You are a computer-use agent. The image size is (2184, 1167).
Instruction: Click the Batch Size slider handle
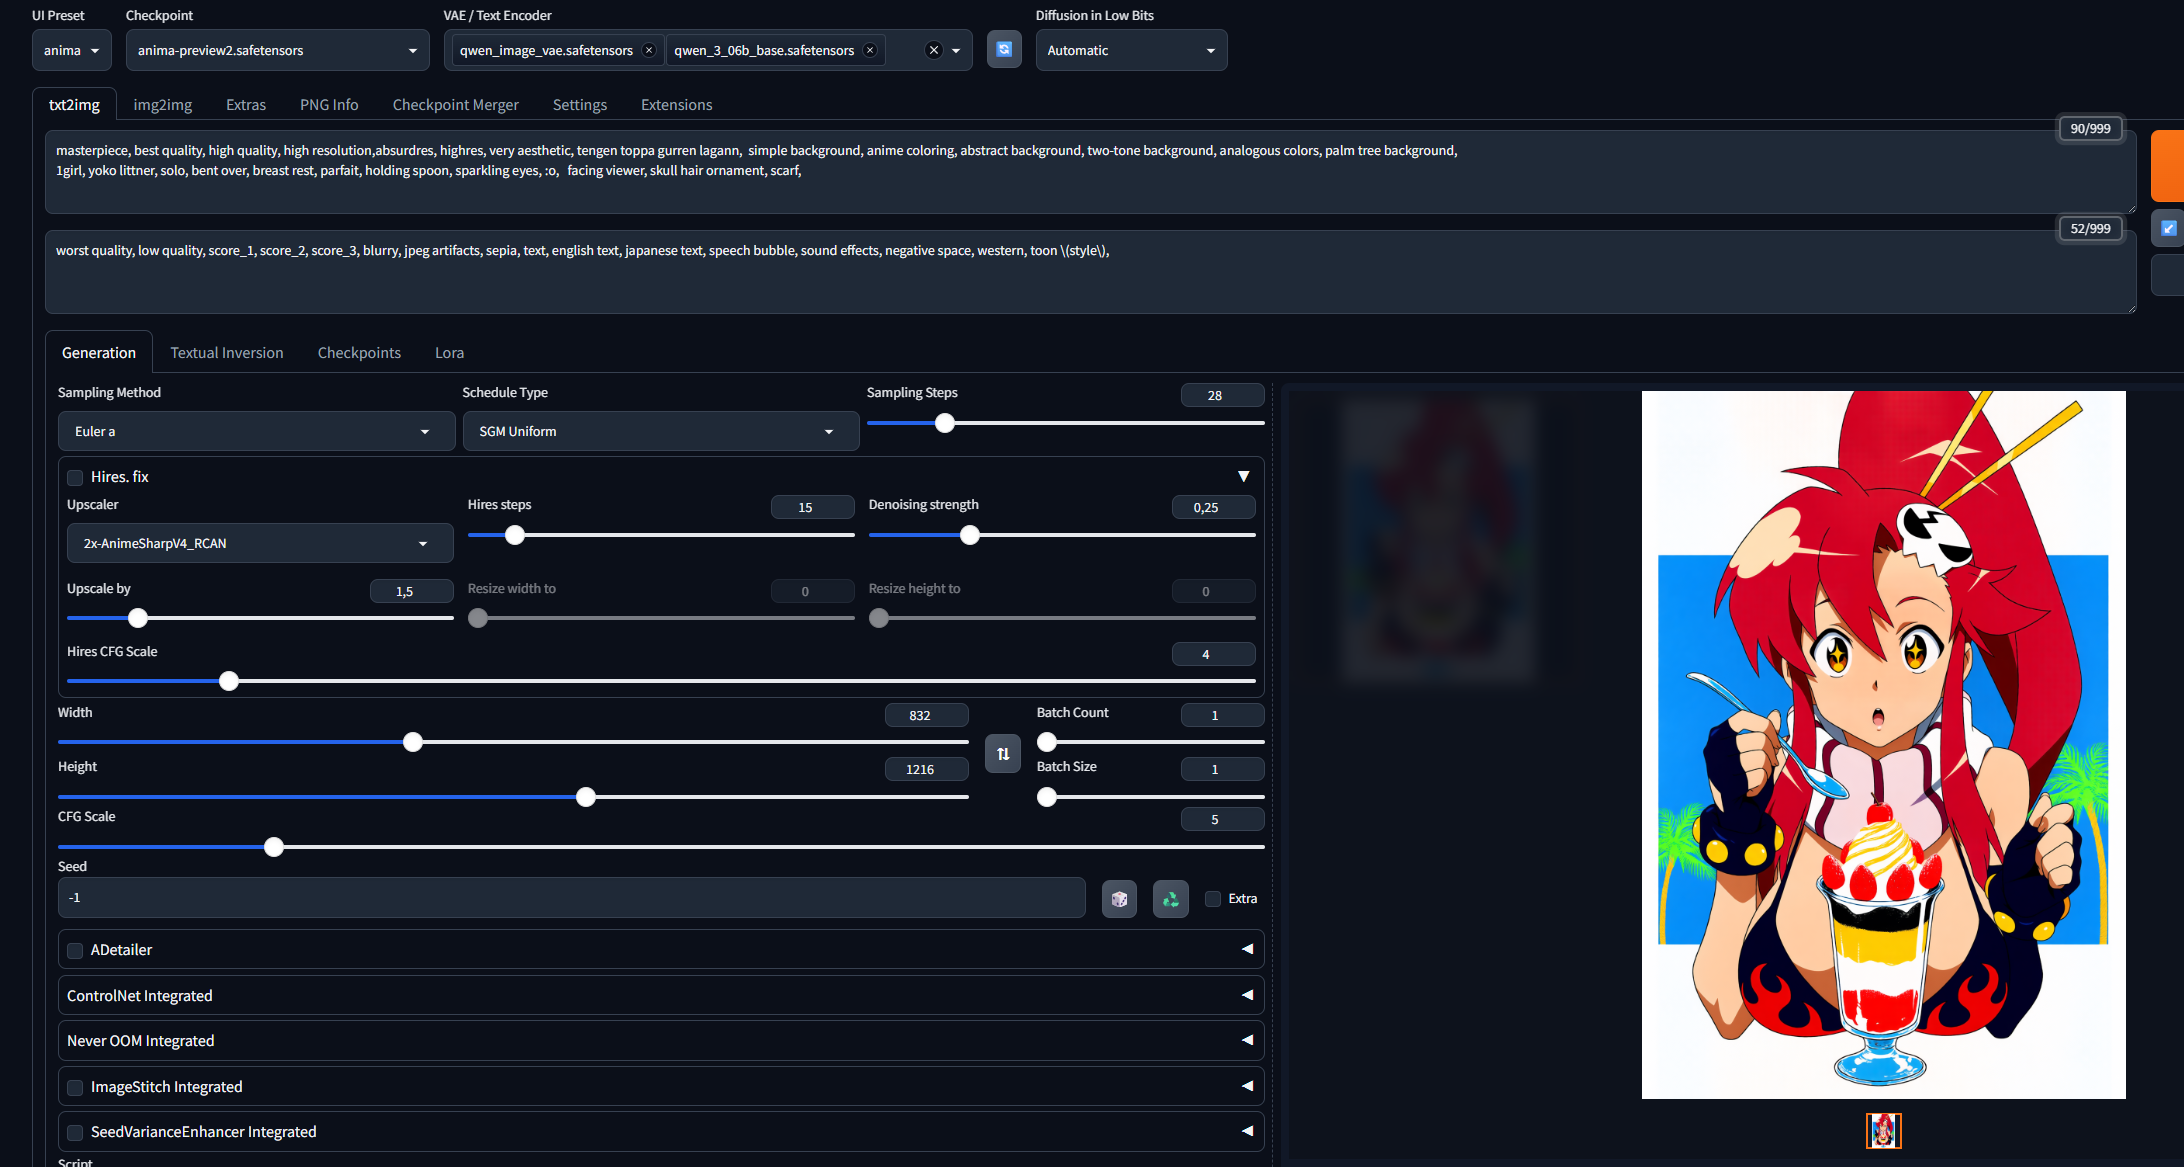[x=1047, y=797]
